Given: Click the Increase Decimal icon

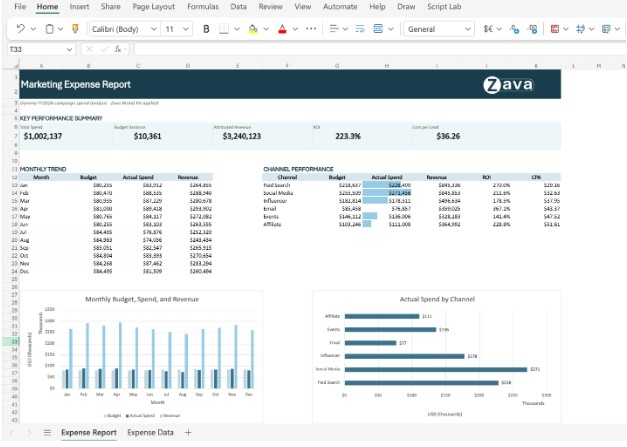Looking at the screenshot, I should (515, 29).
